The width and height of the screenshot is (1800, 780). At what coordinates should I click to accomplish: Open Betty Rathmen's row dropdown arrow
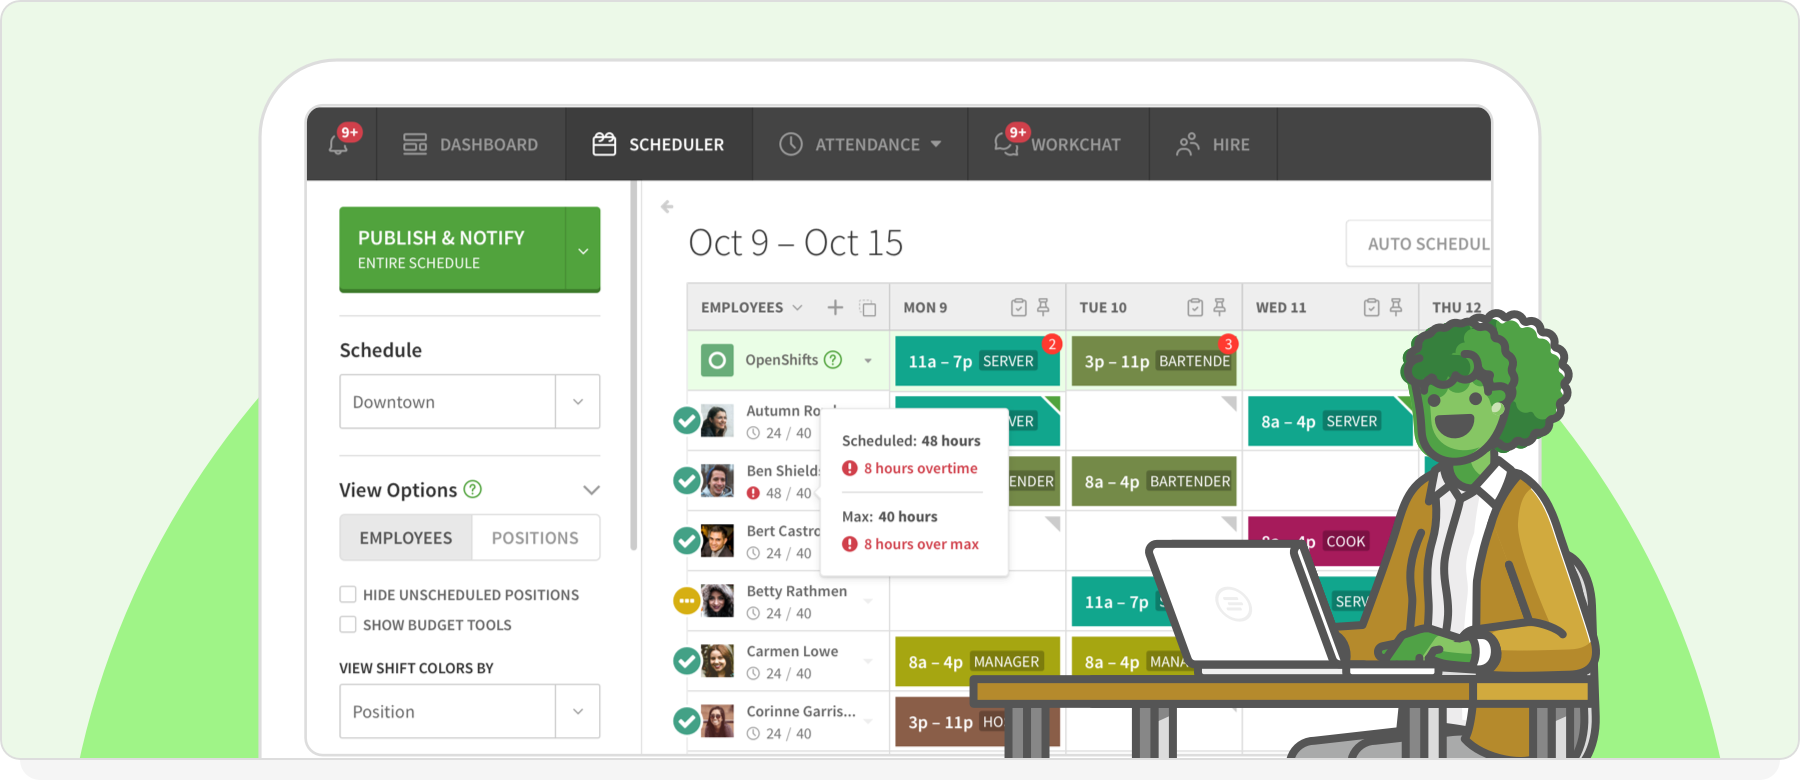[x=868, y=601]
